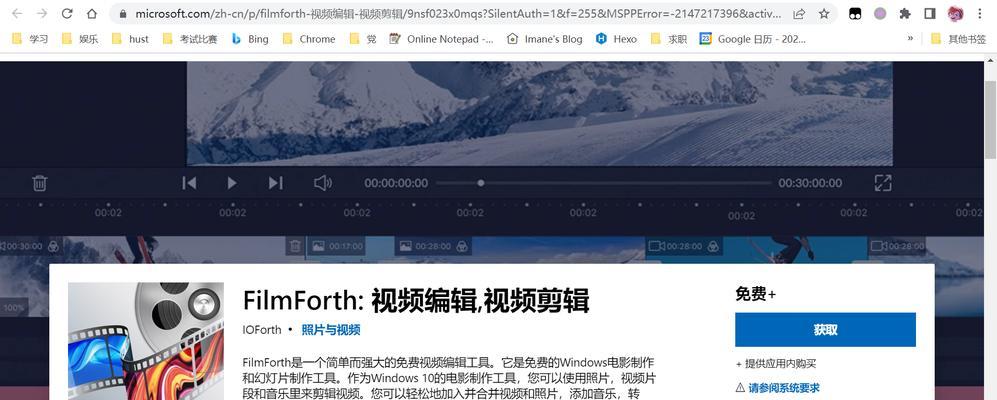Image resolution: width=997 pixels, height=400 pixels.
Task: Open Chrome's three-dot menu
Action: (x=980, y=13)
